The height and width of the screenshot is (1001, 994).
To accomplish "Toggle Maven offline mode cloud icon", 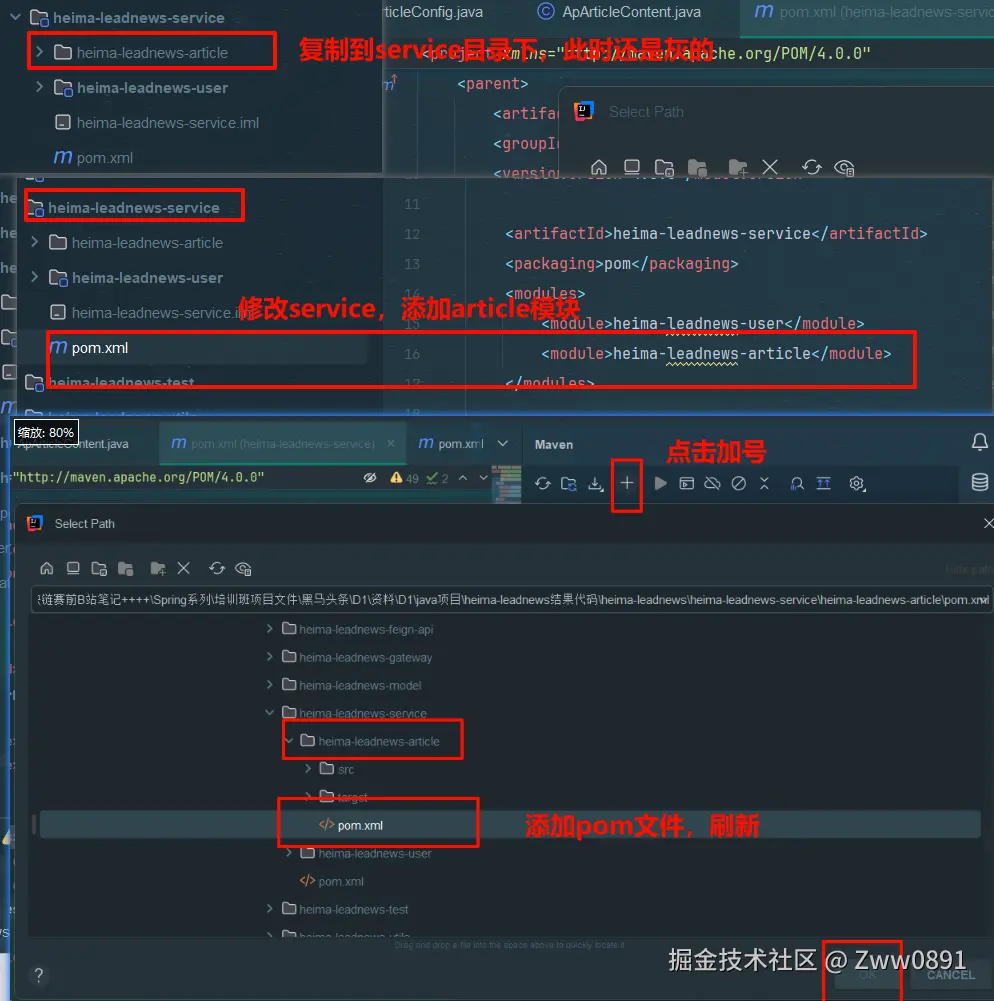I will click(712, 483).
